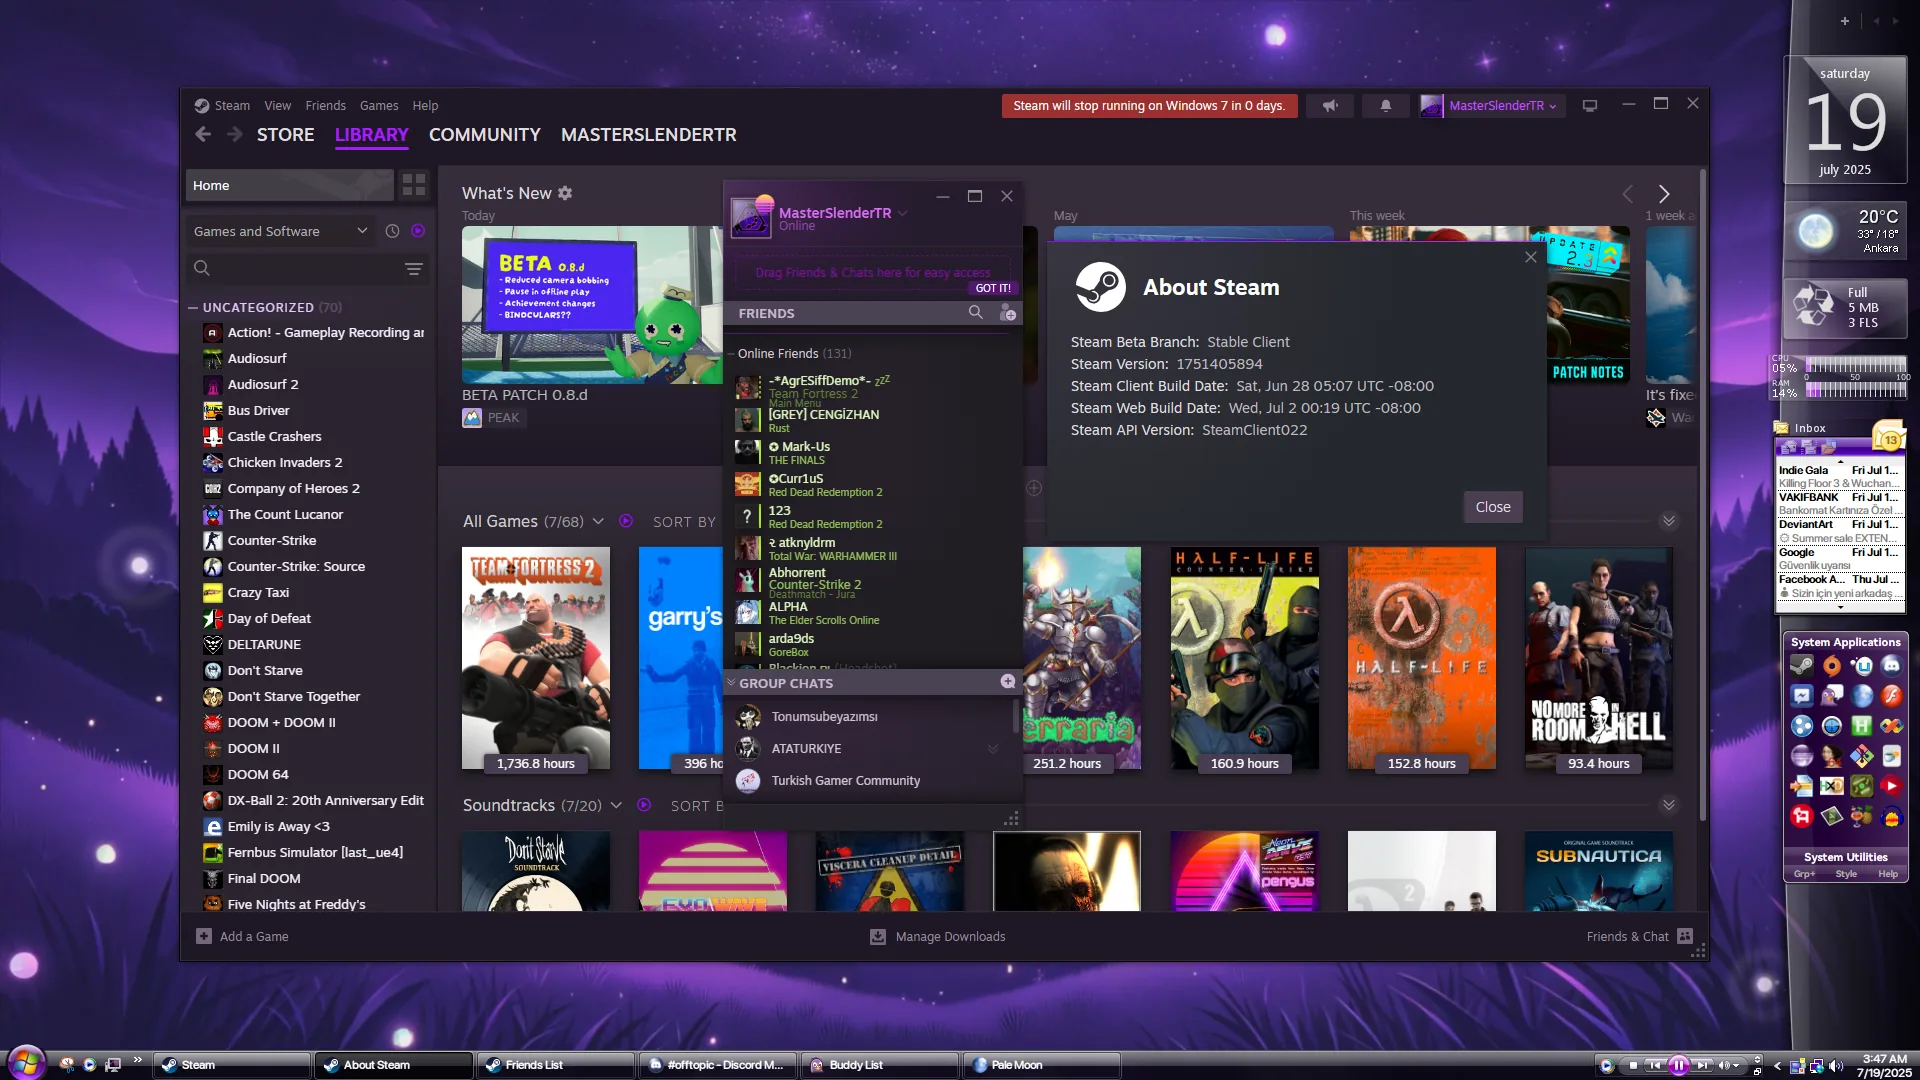Open Games and Software filter dropdown
Viewport: 1920px width, 1080px height.
[x=281, y=231]
